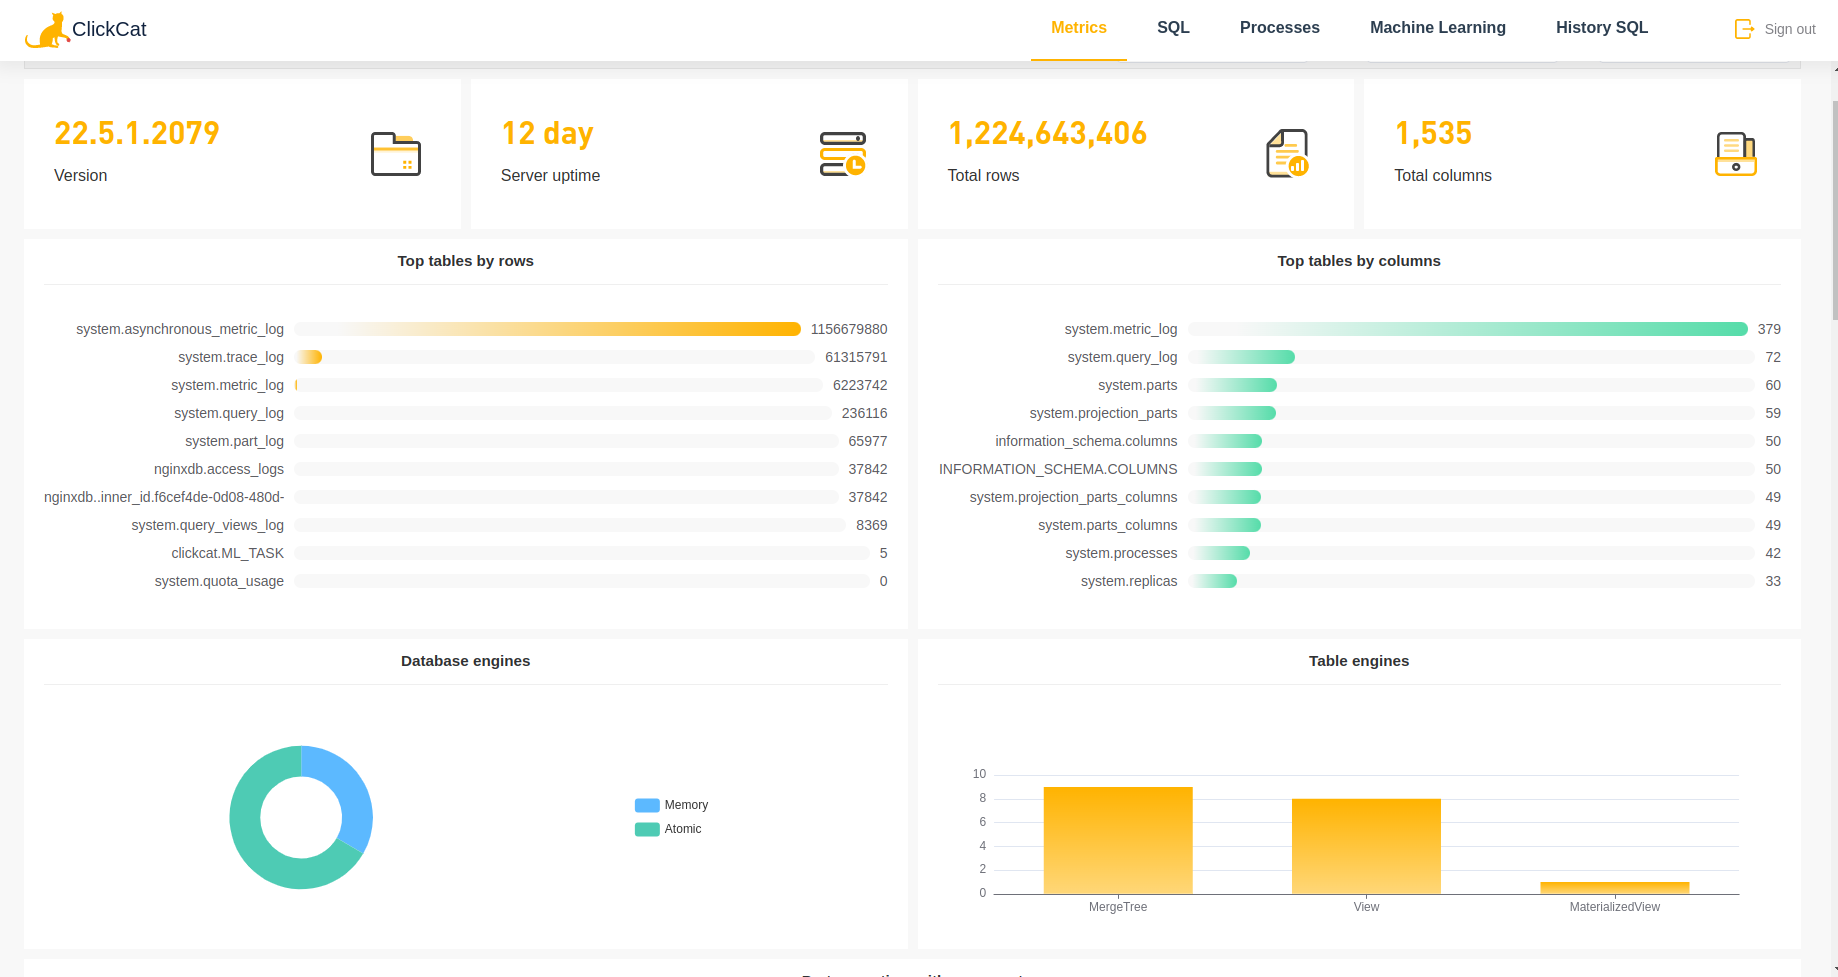Click the MaterializedView bar in chart

point(1615,888)
